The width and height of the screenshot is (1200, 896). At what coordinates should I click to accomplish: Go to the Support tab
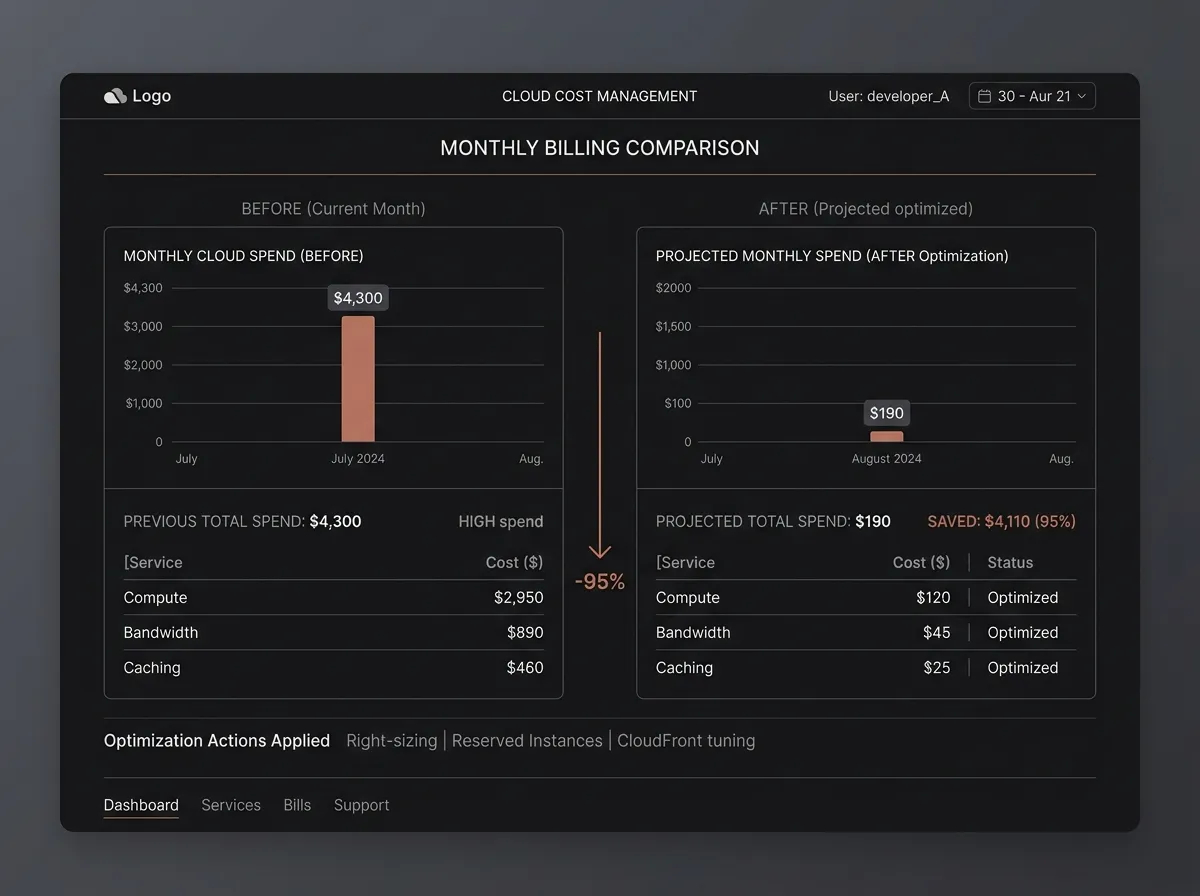click(362, 805)
